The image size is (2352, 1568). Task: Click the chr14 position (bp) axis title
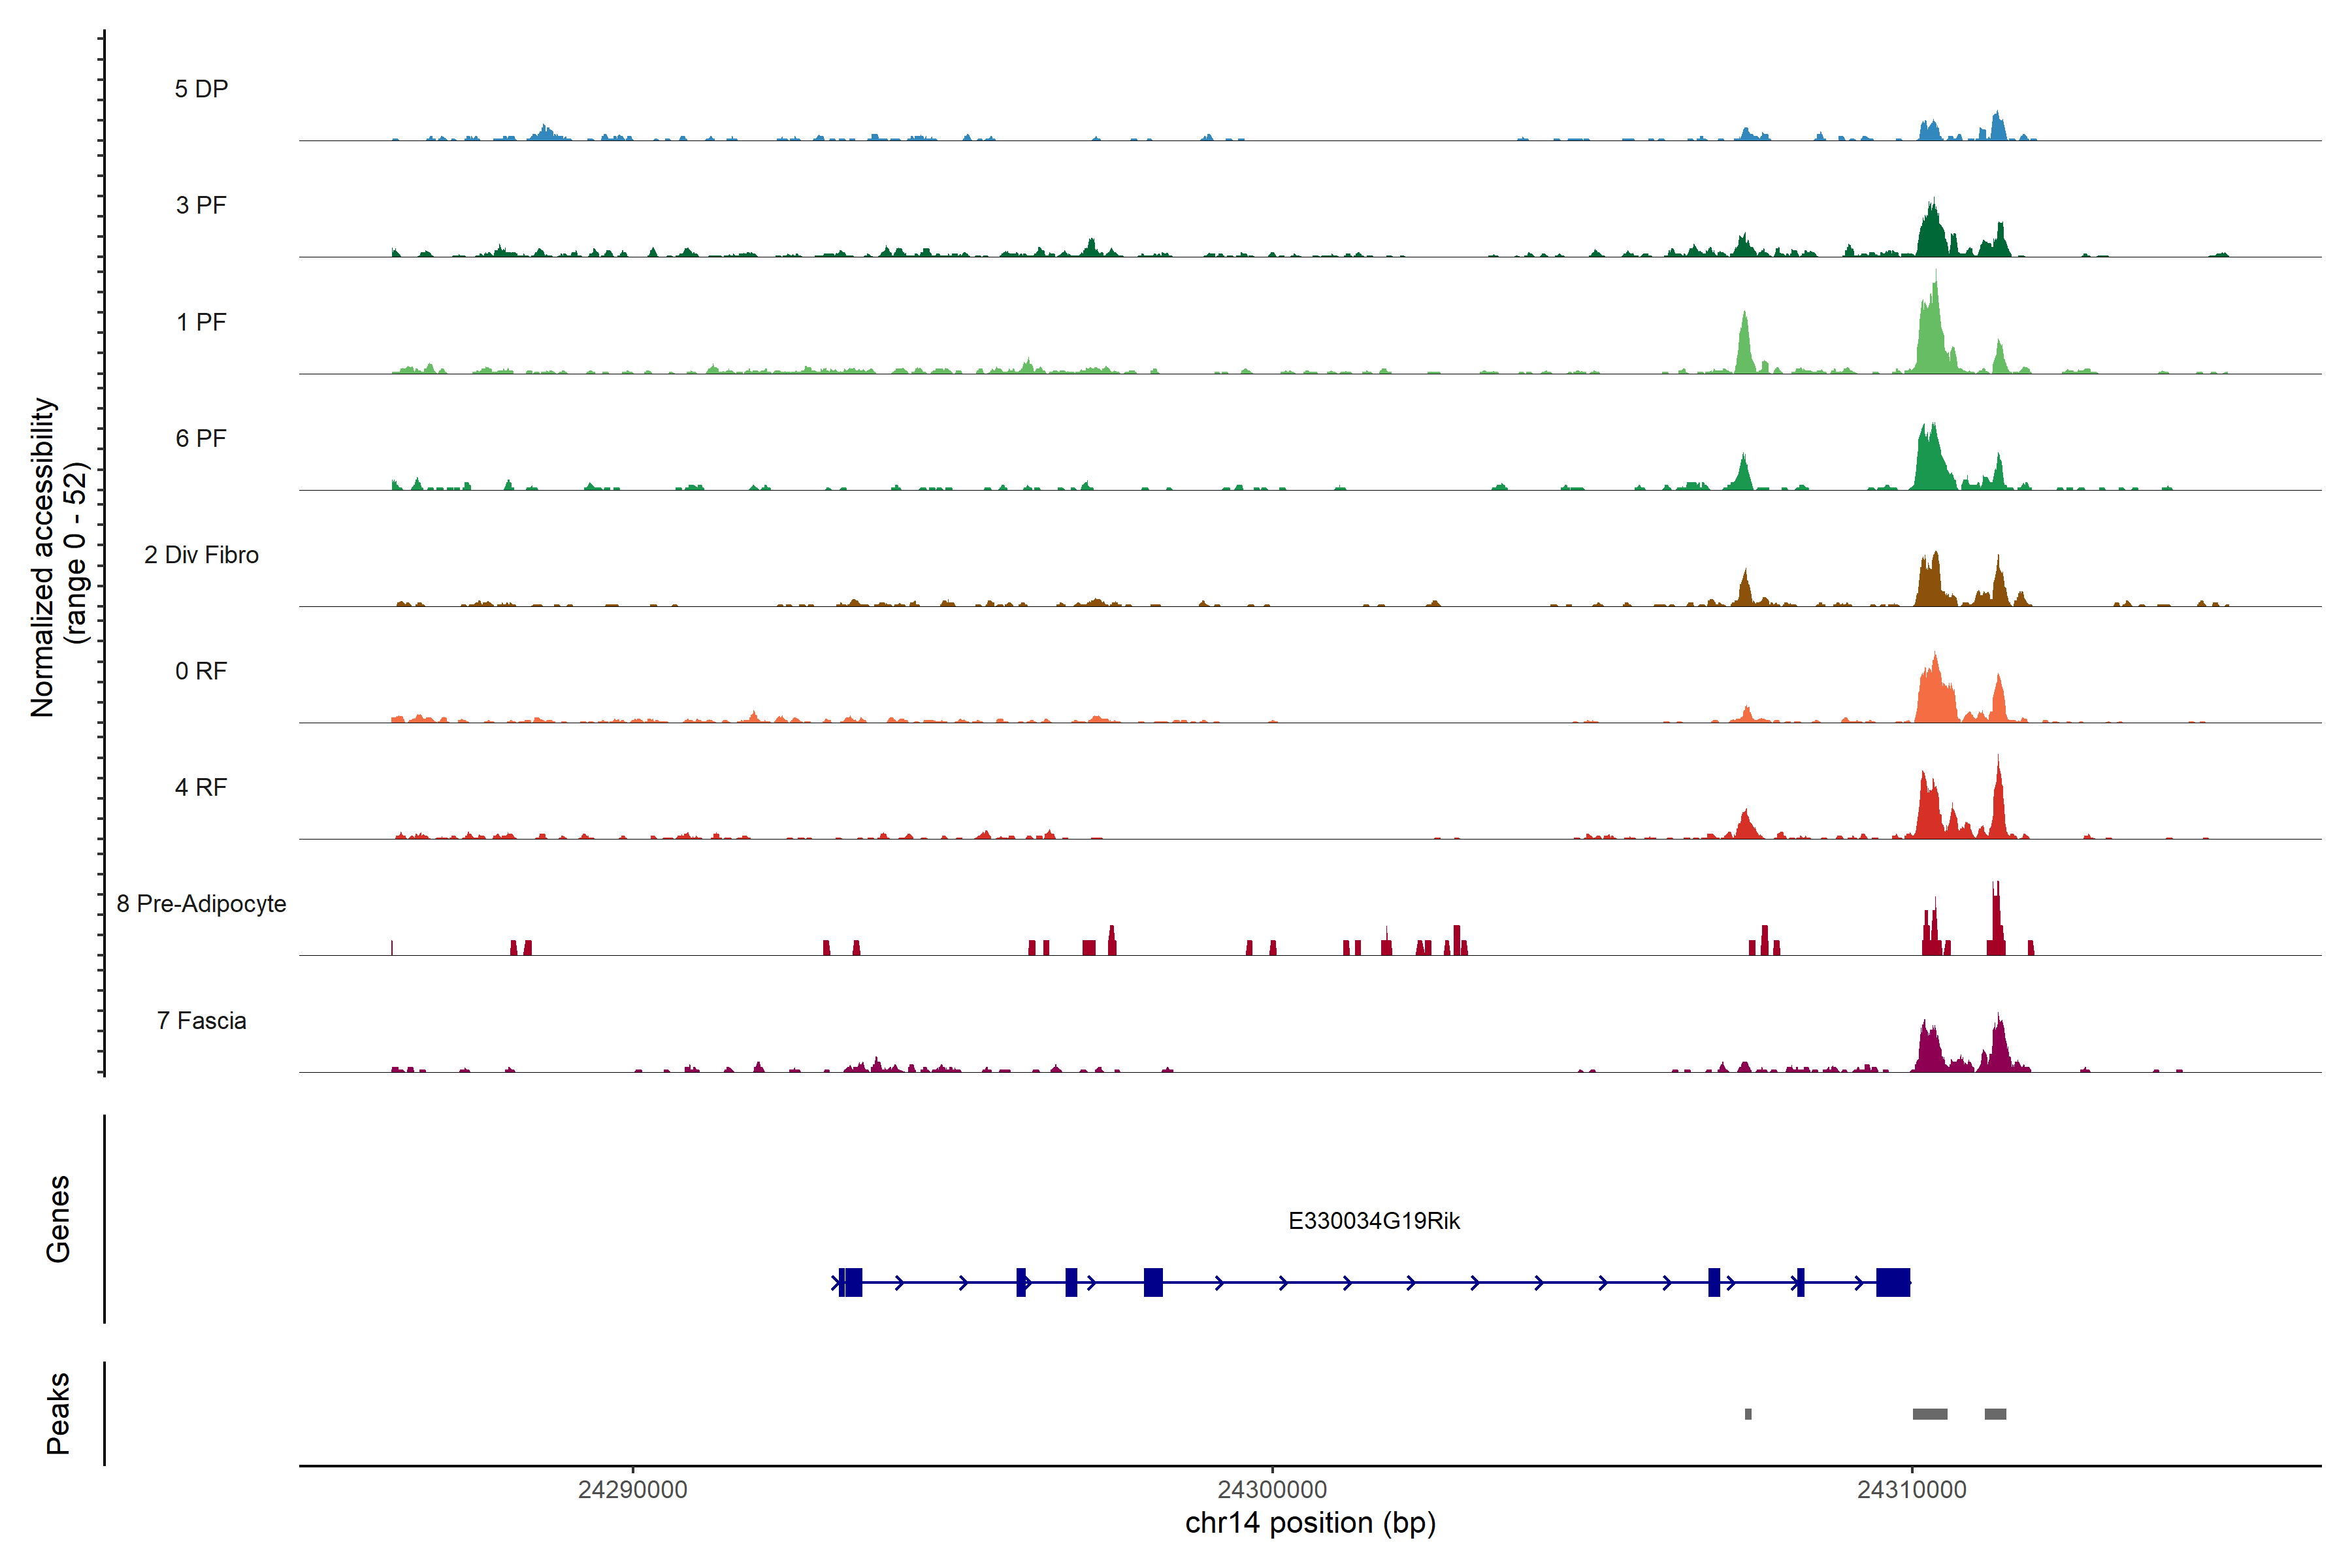(x=1310, y=1523)
